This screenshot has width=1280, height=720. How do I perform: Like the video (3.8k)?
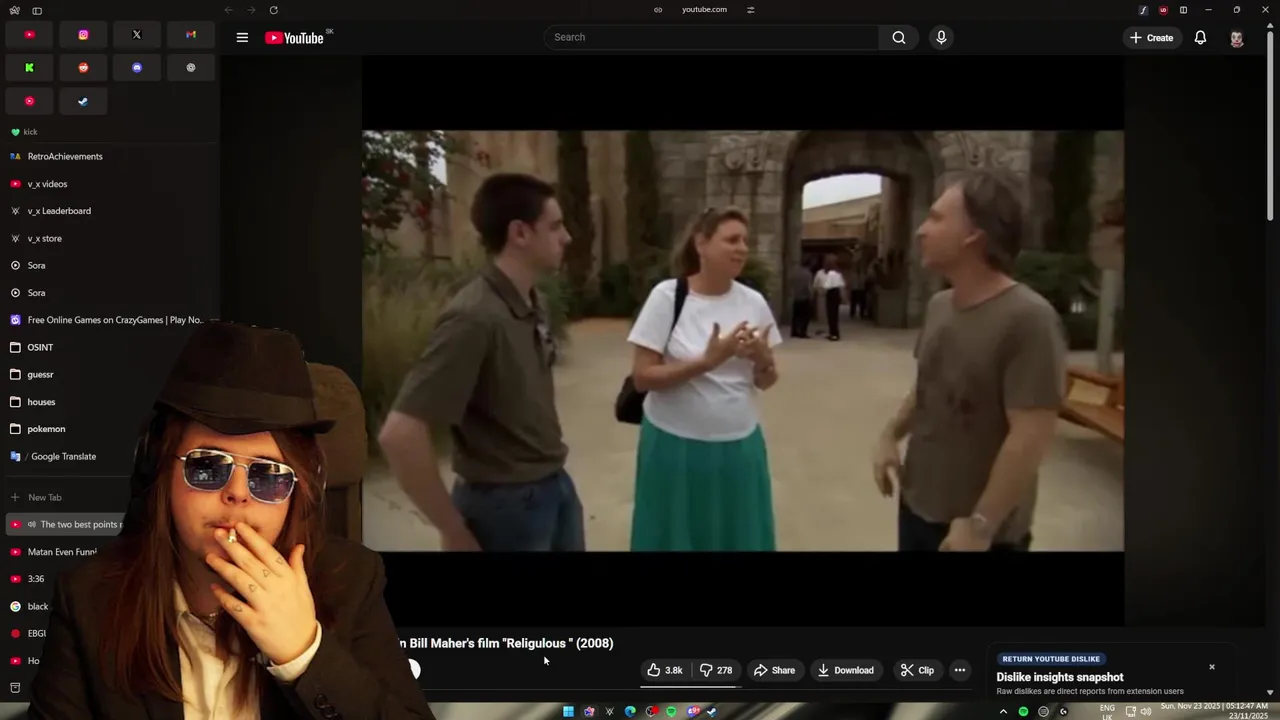point(666,670)
